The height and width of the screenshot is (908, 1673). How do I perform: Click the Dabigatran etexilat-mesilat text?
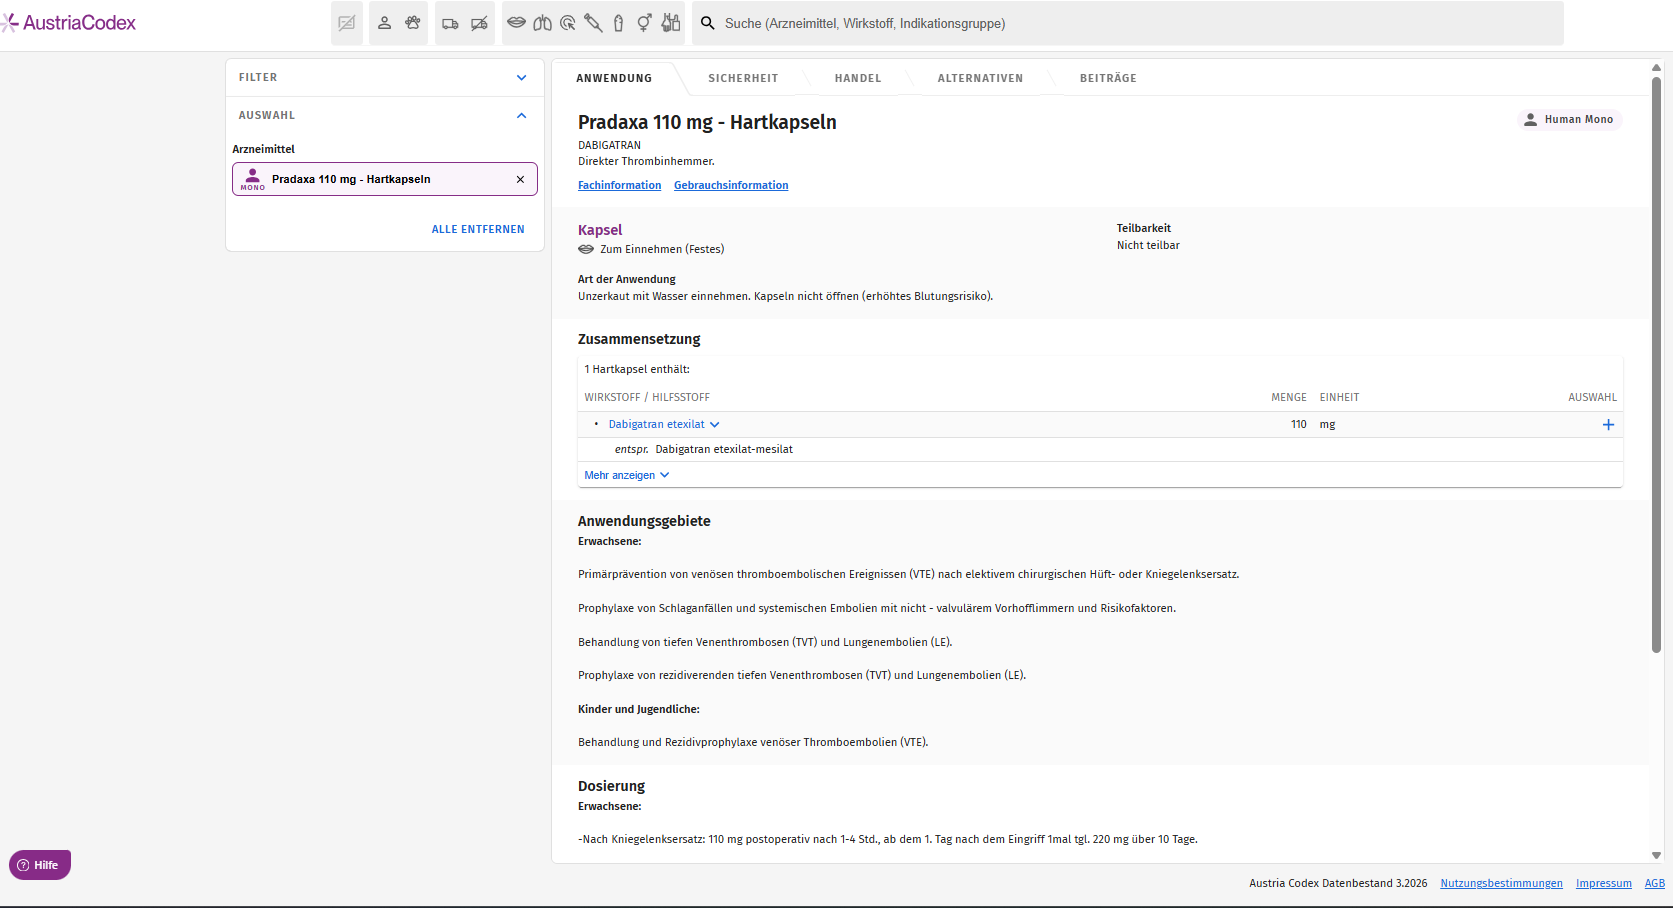coord(724,449)
